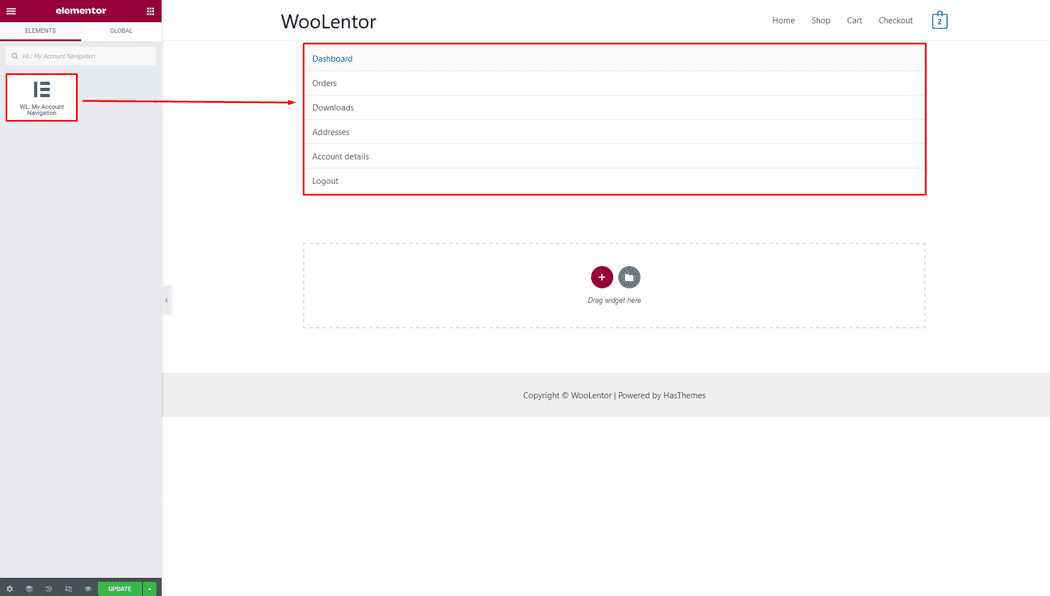Viewport: 1050px width, 596px height.
Task: Collapse the Elementor side panel
Action: [x=166, y=300]
